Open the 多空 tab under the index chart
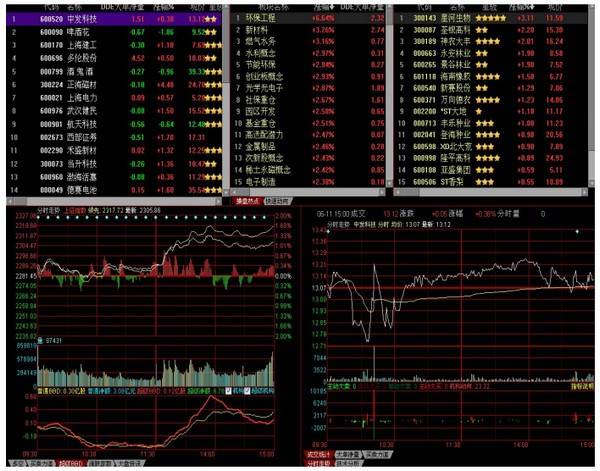This screenshot has width=600, height=471. click(17, 463)
